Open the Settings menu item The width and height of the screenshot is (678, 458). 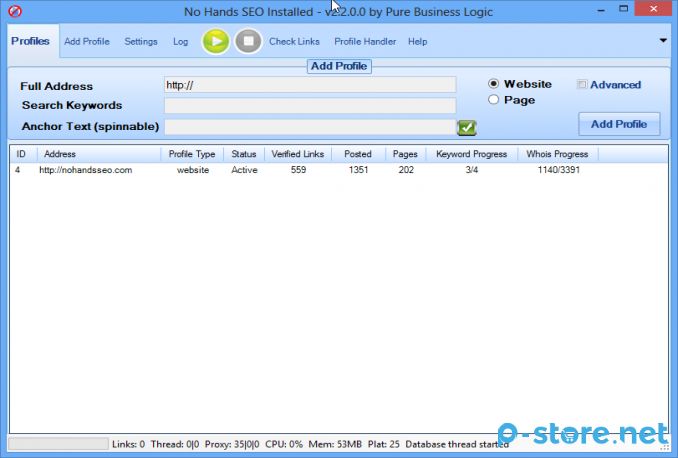pyautogui.click(x=141, y=42)
